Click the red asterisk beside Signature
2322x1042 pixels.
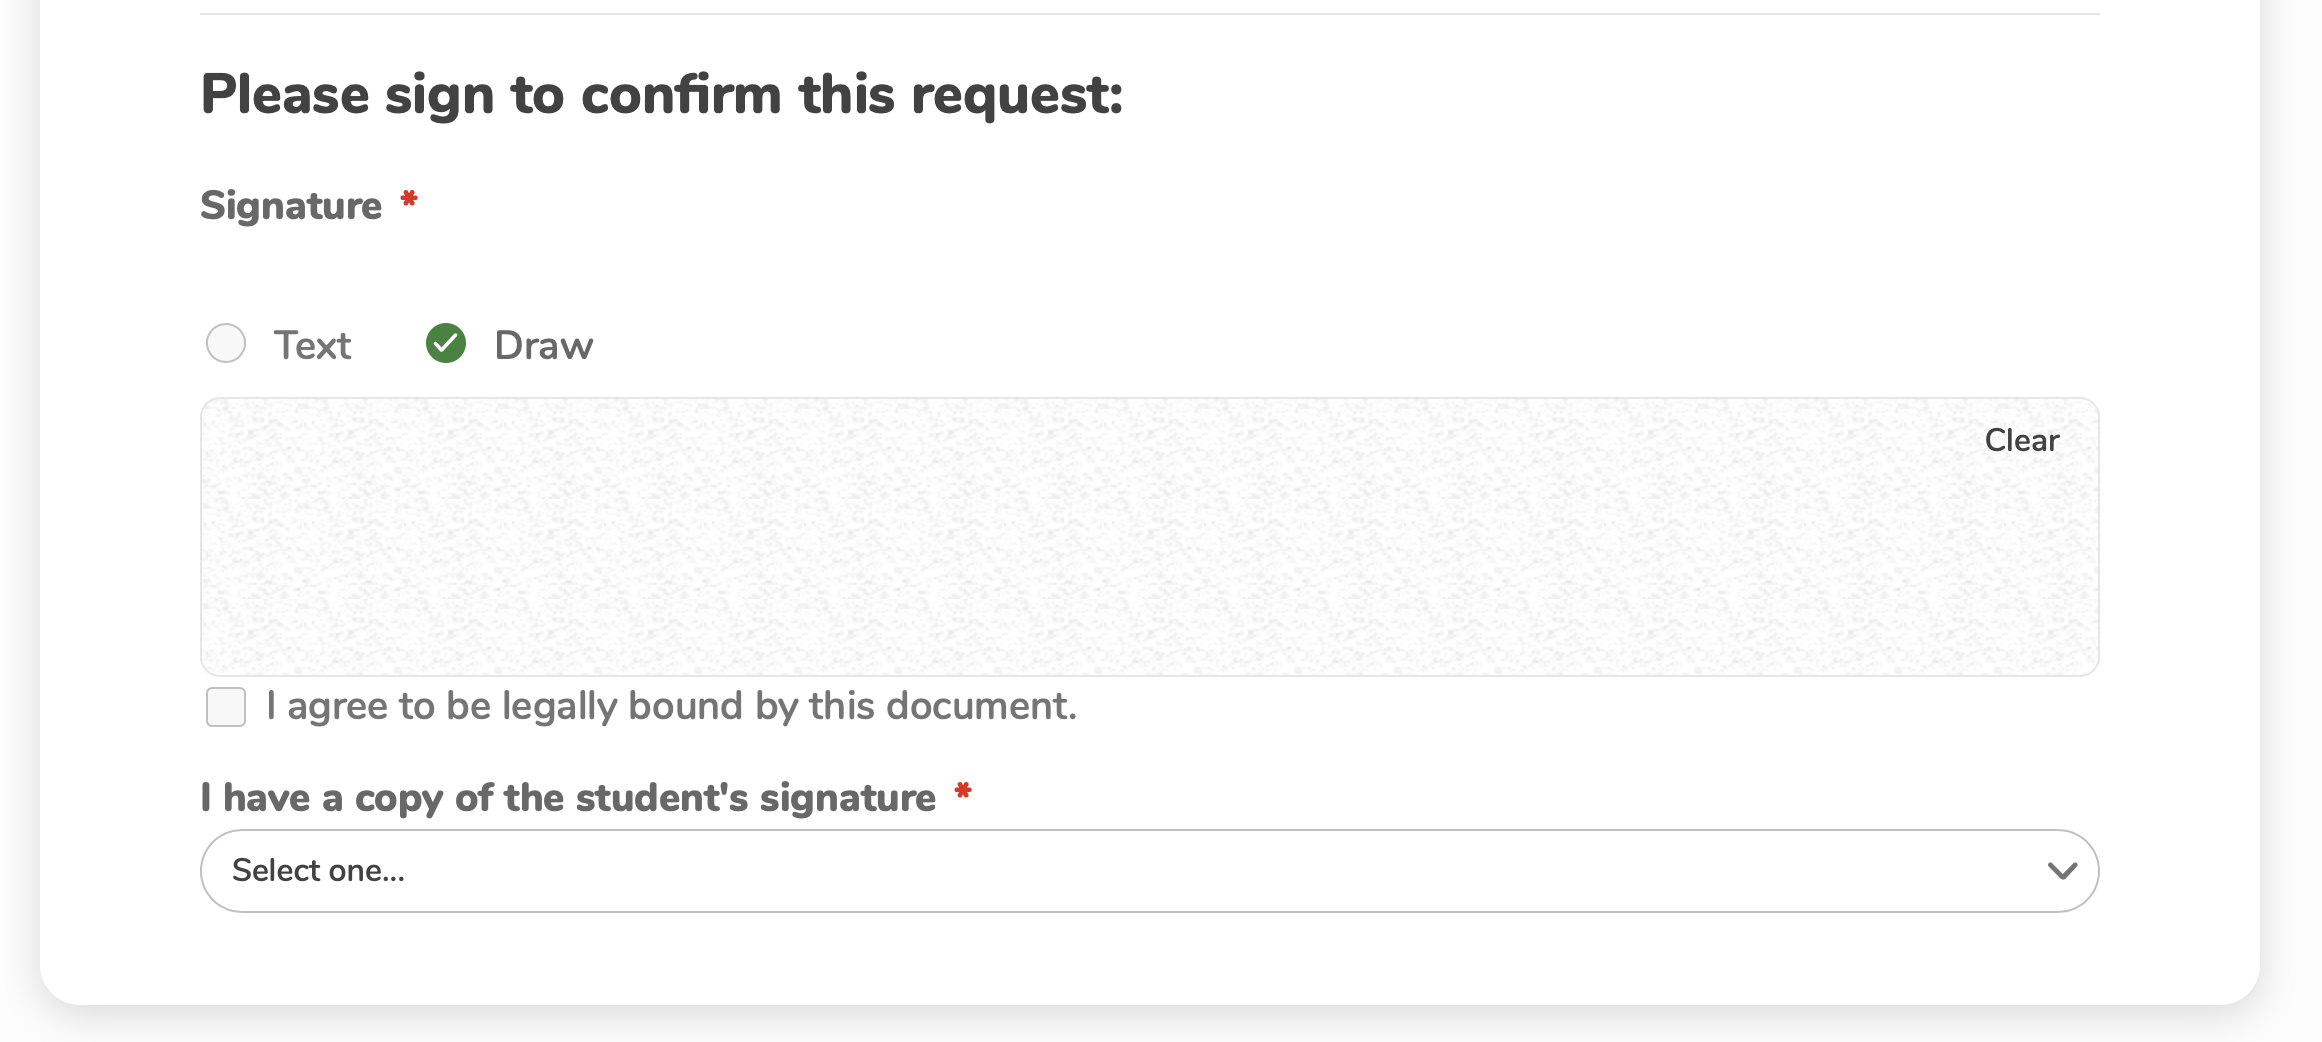point(409,200)
